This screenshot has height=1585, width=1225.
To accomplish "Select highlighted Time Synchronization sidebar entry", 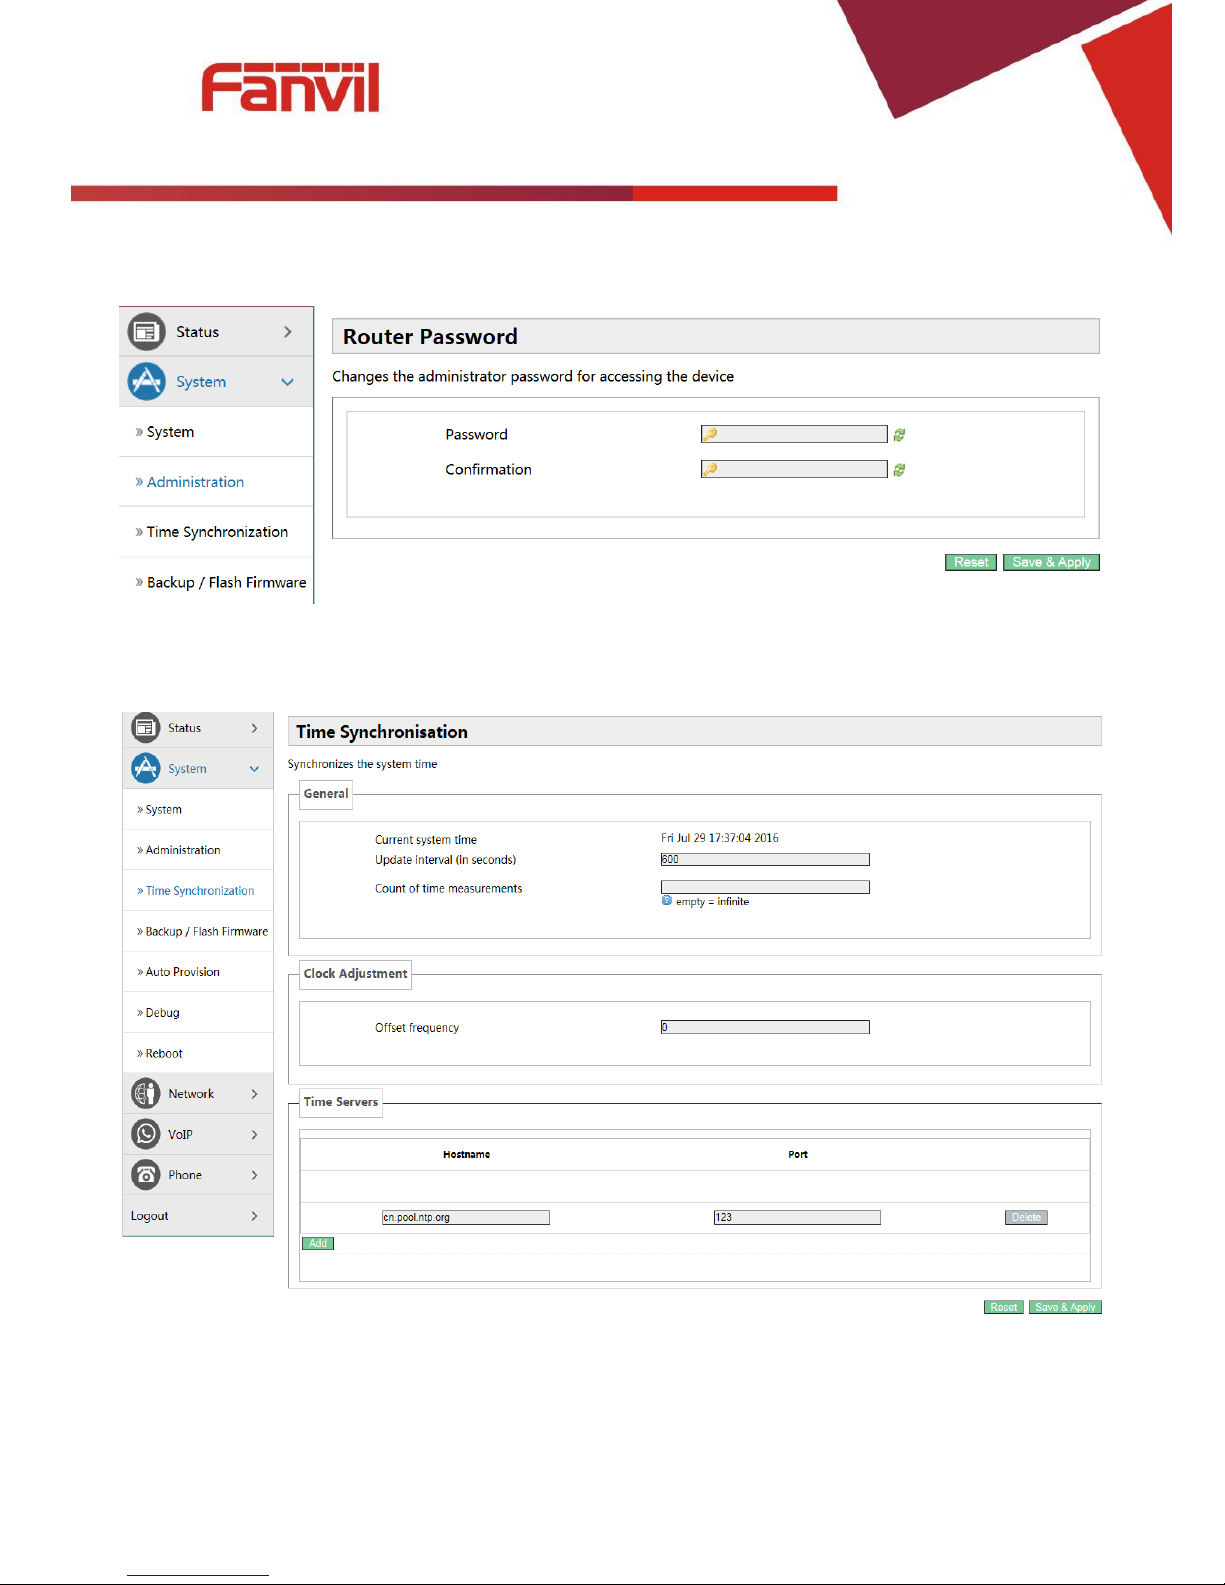I will (x=196, y=891).
